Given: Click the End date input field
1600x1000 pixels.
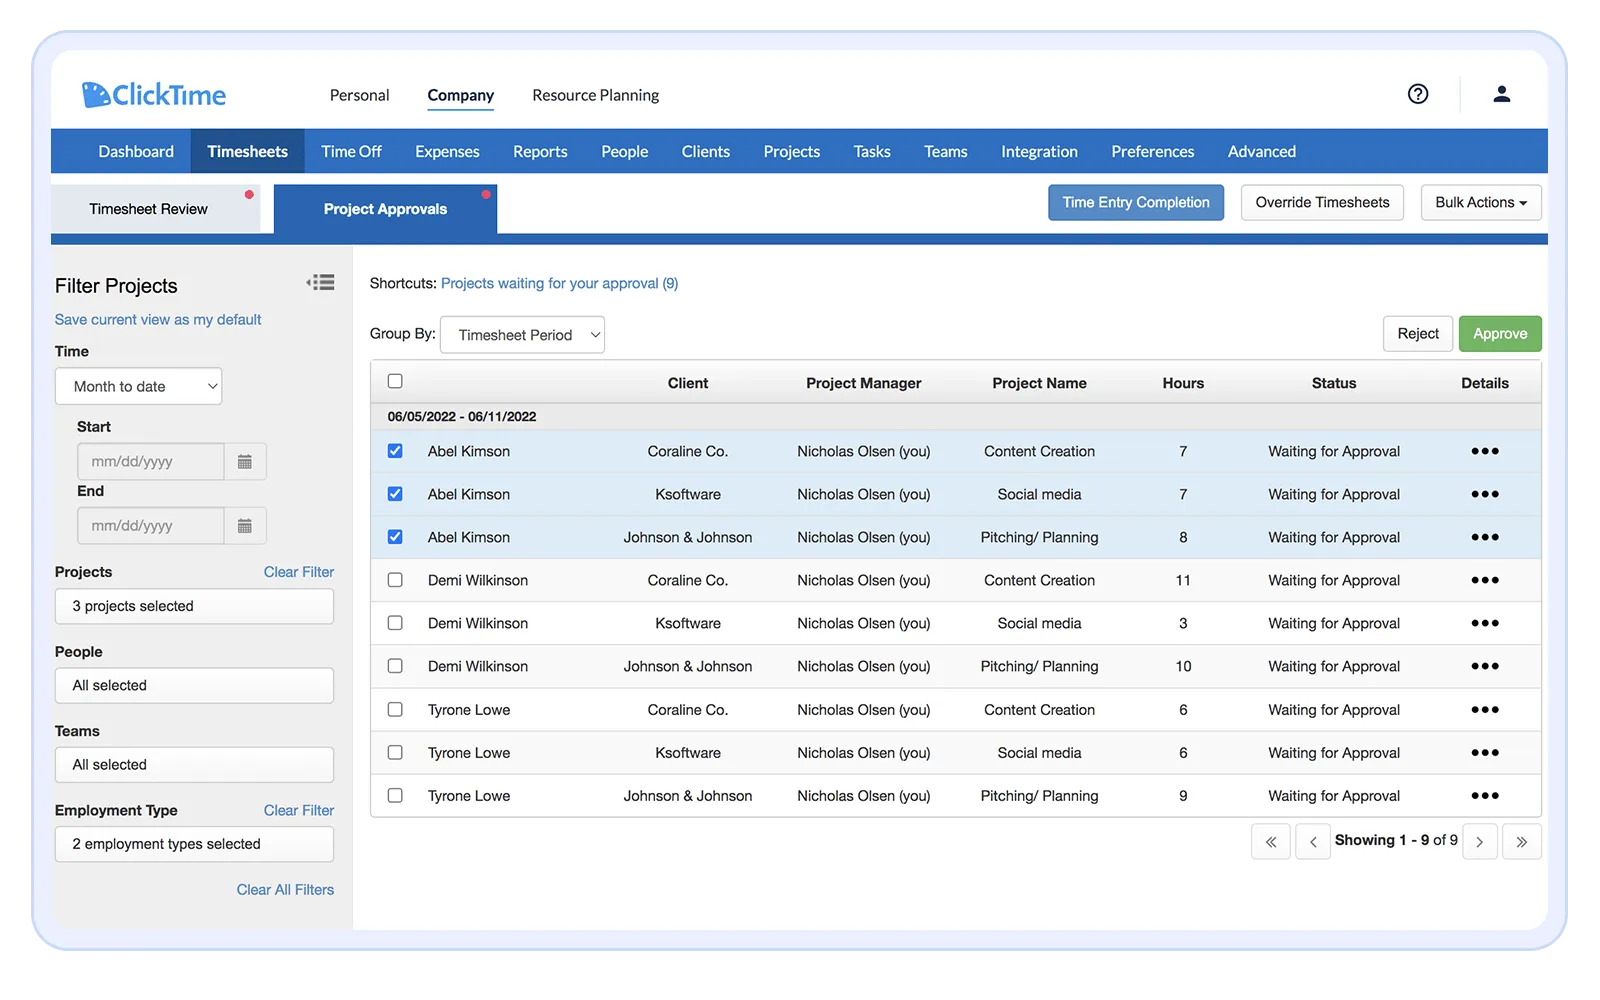Looking at the screenshot, I should click(x=151, y=526).
